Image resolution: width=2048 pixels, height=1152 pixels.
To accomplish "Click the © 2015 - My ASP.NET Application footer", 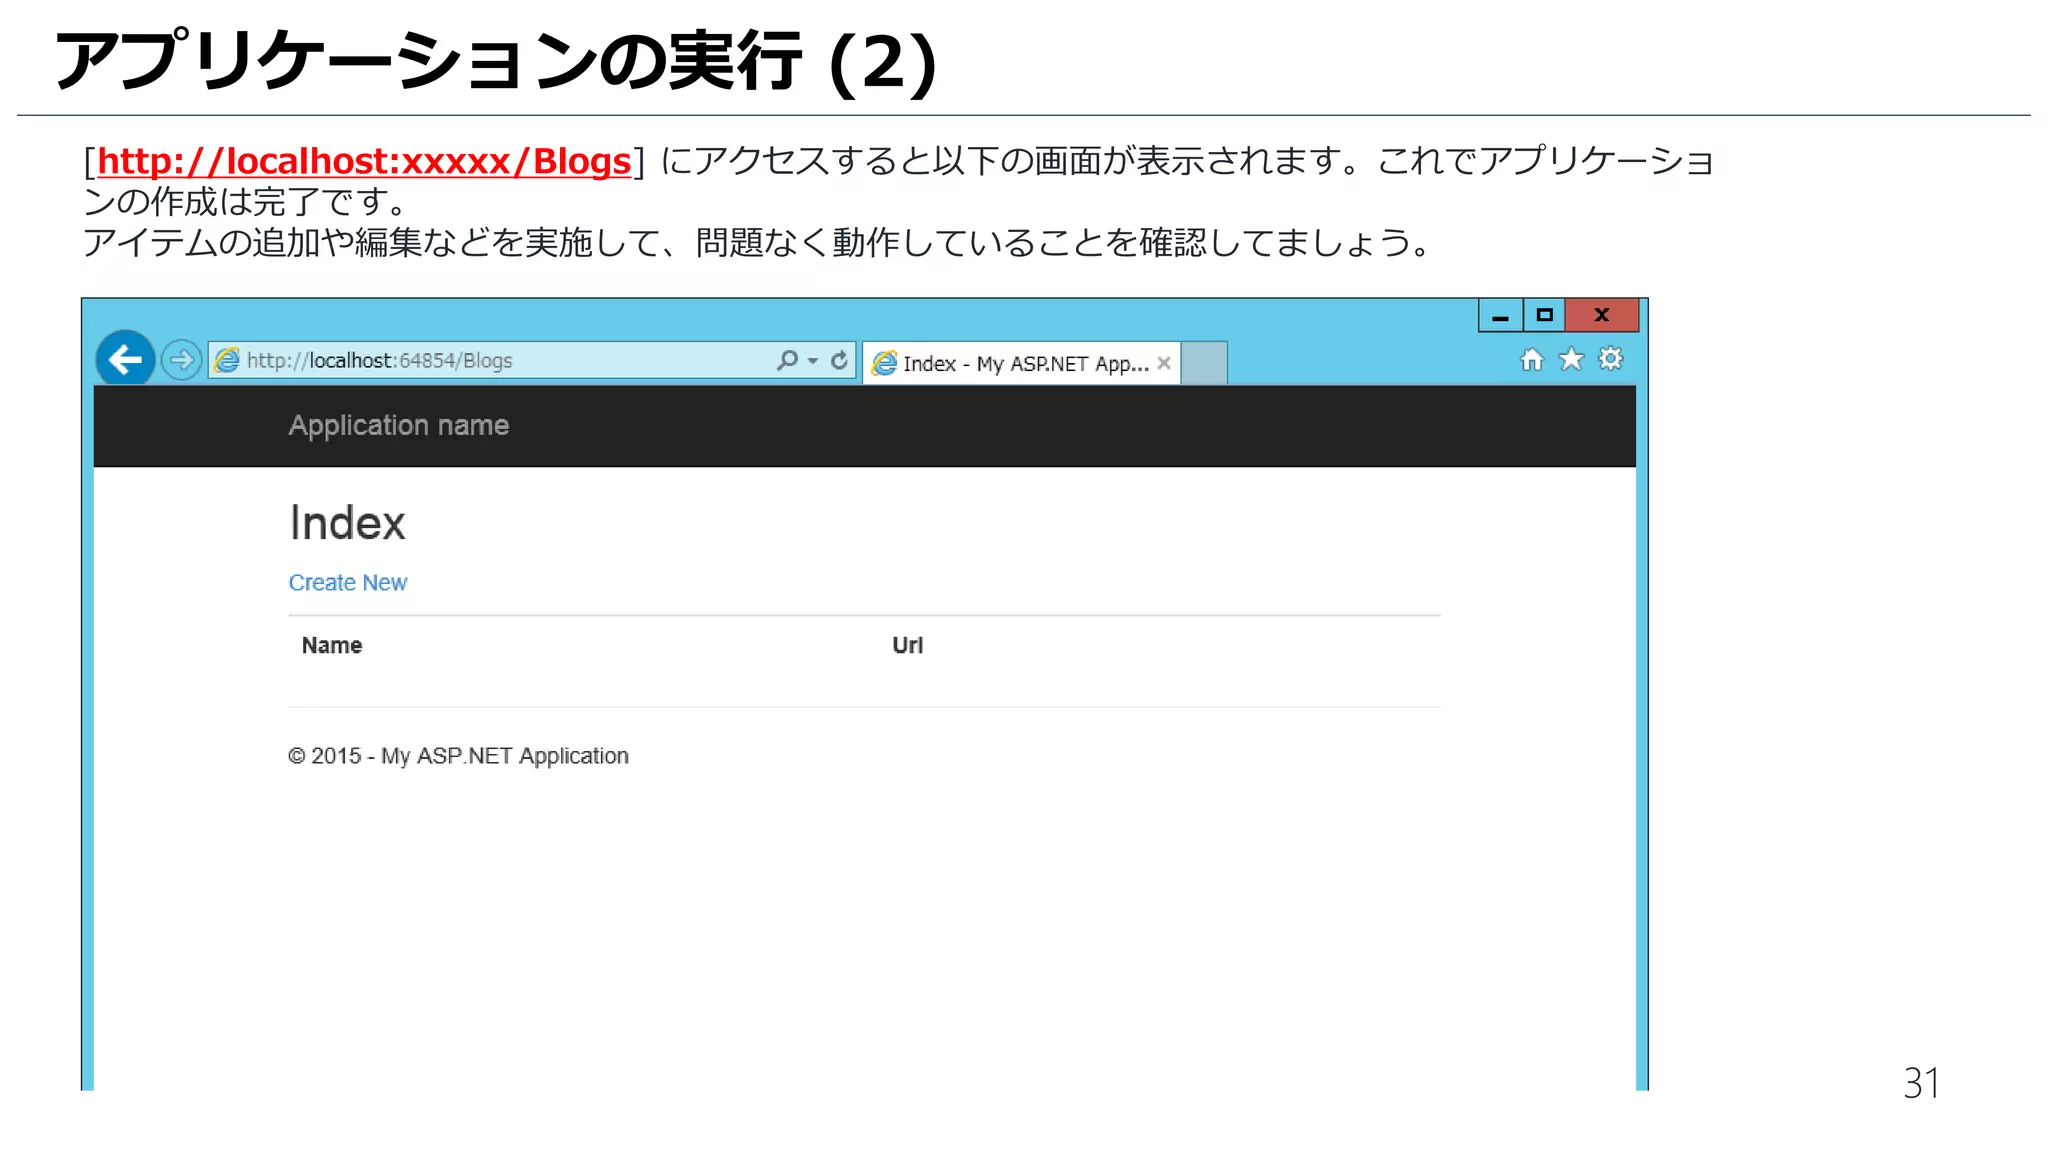I will [458, 756].
